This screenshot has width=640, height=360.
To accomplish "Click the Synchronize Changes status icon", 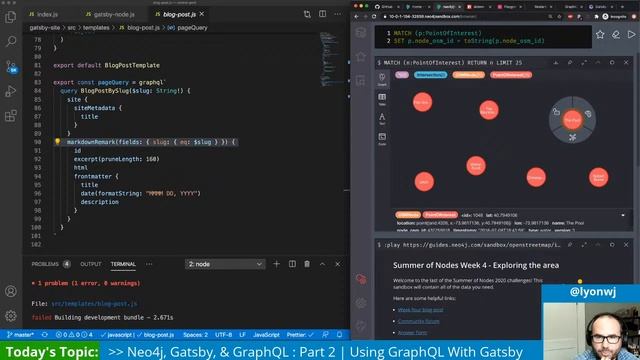I will coord(45,335).
